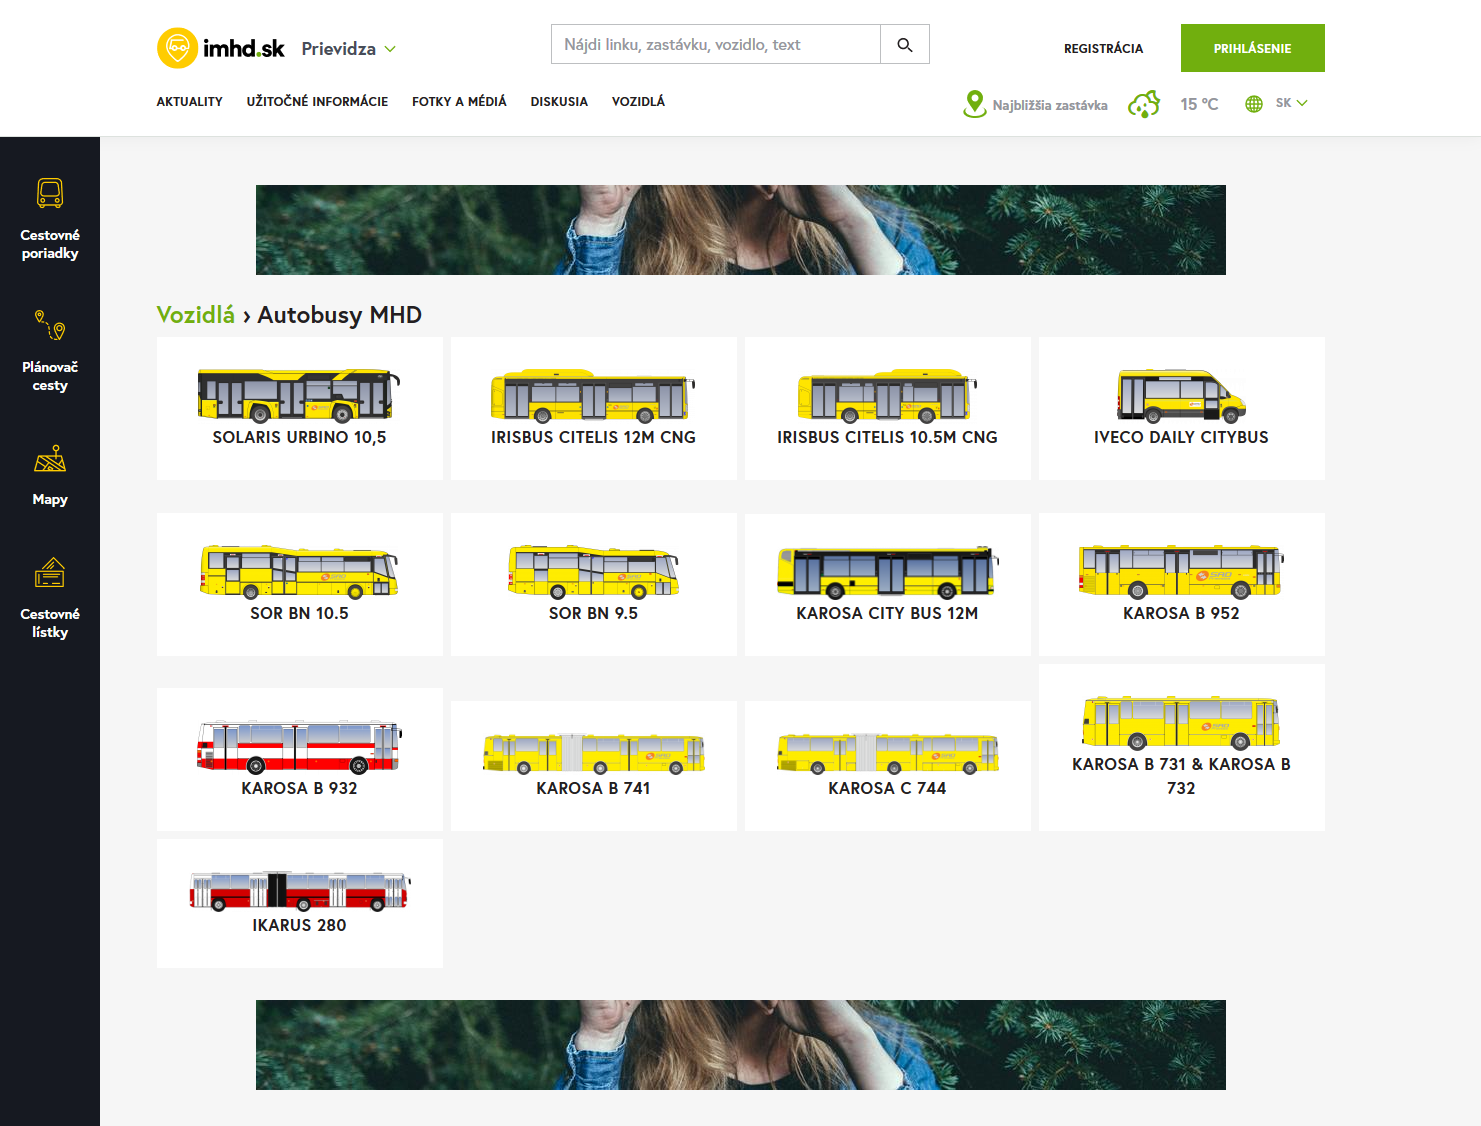Open the Plánovač cesty route planner icon
Viewport: 1481px width, 1126px height.
click(x=50, y=325)
